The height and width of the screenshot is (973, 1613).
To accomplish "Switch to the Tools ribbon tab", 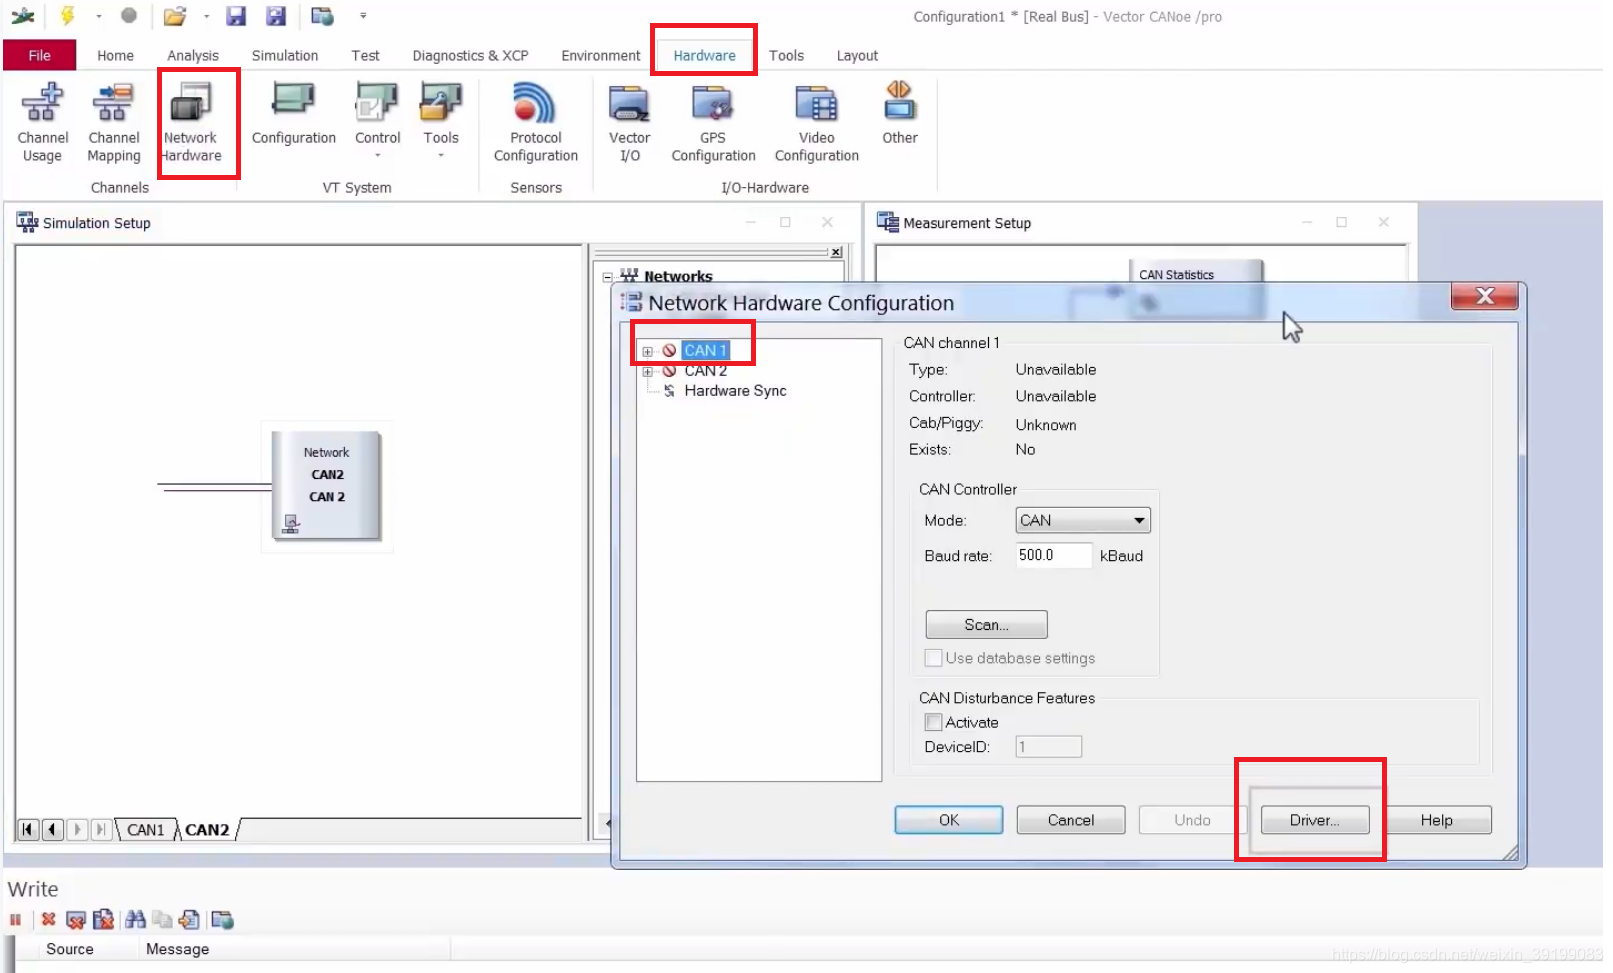I will (786, 55).
